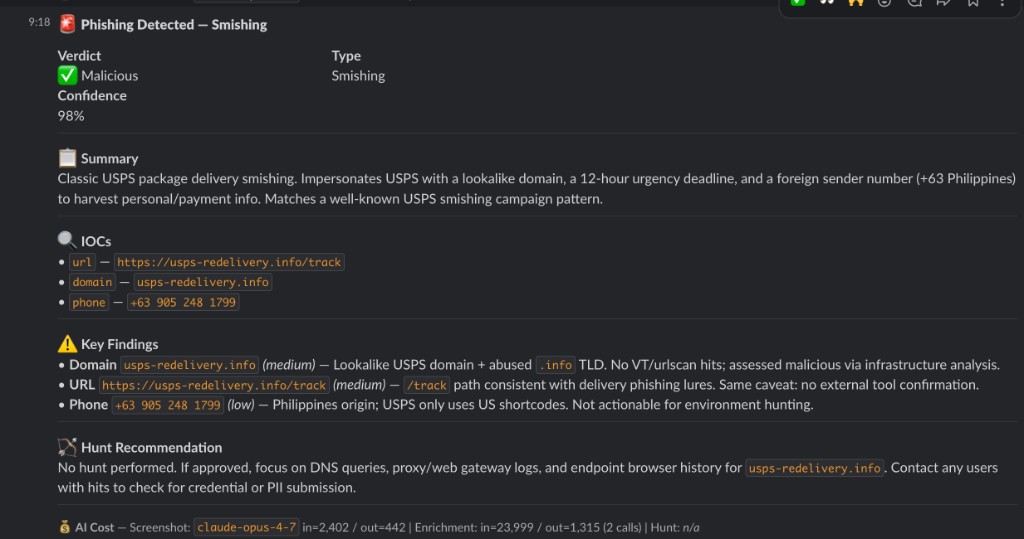Click the "Confidence" field label
1024x539 pixels.
coord(92,95)
